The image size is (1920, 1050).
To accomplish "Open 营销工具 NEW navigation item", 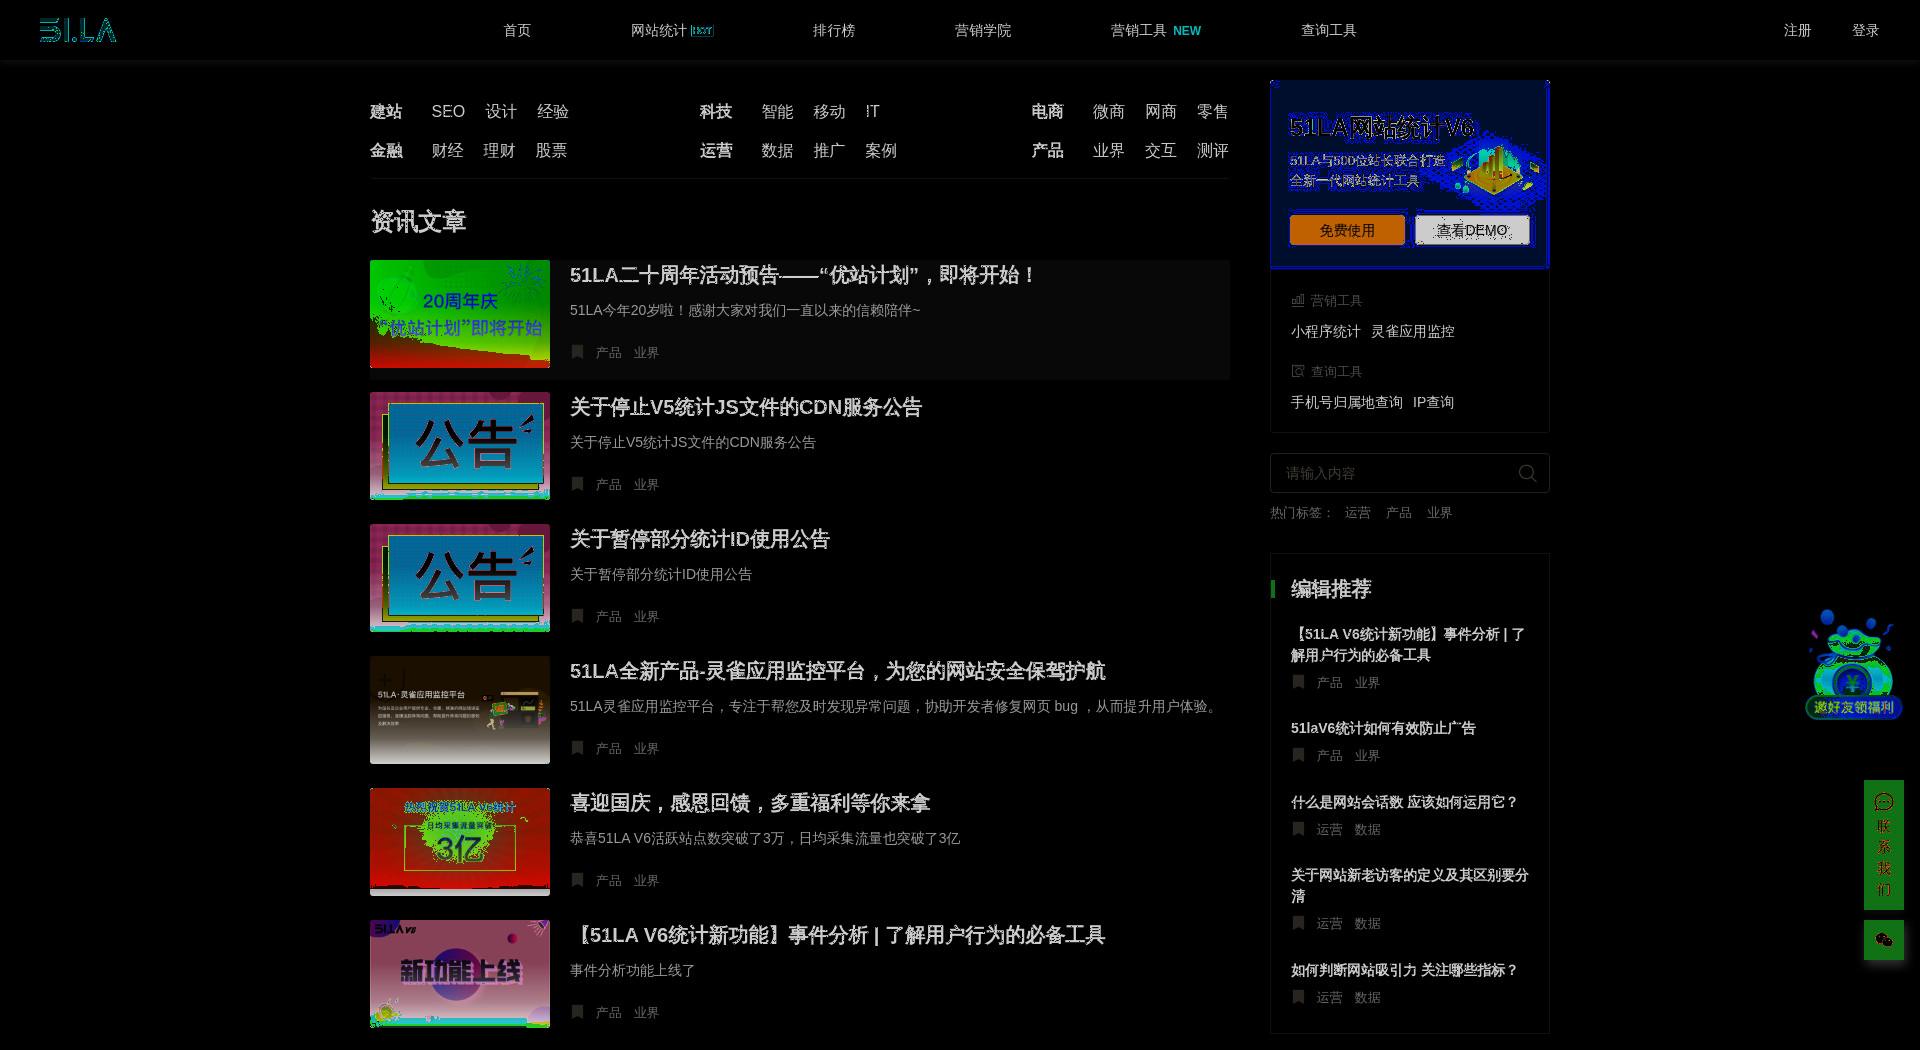I will 1156,30.
